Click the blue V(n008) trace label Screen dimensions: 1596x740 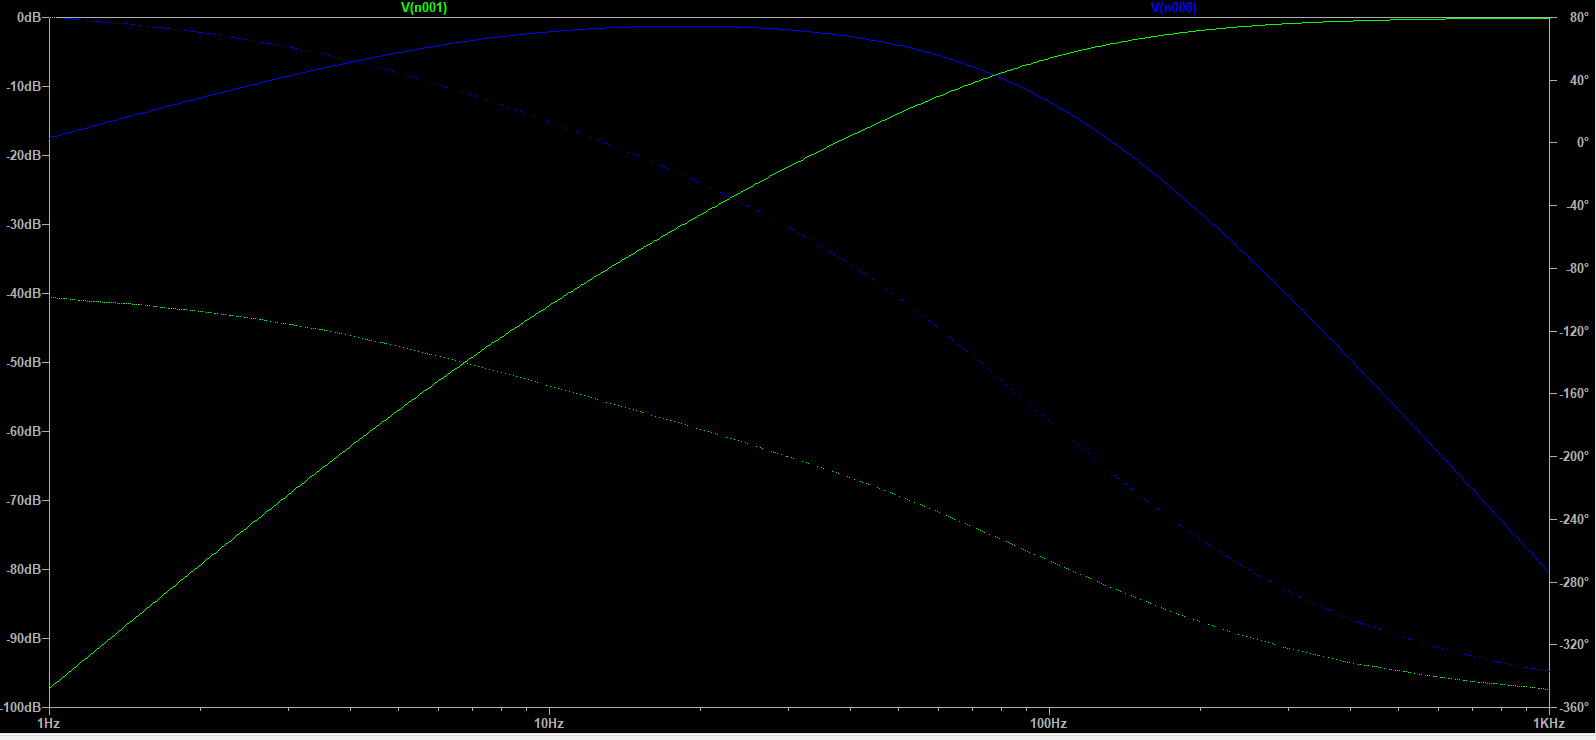[x=1174, y=8]
